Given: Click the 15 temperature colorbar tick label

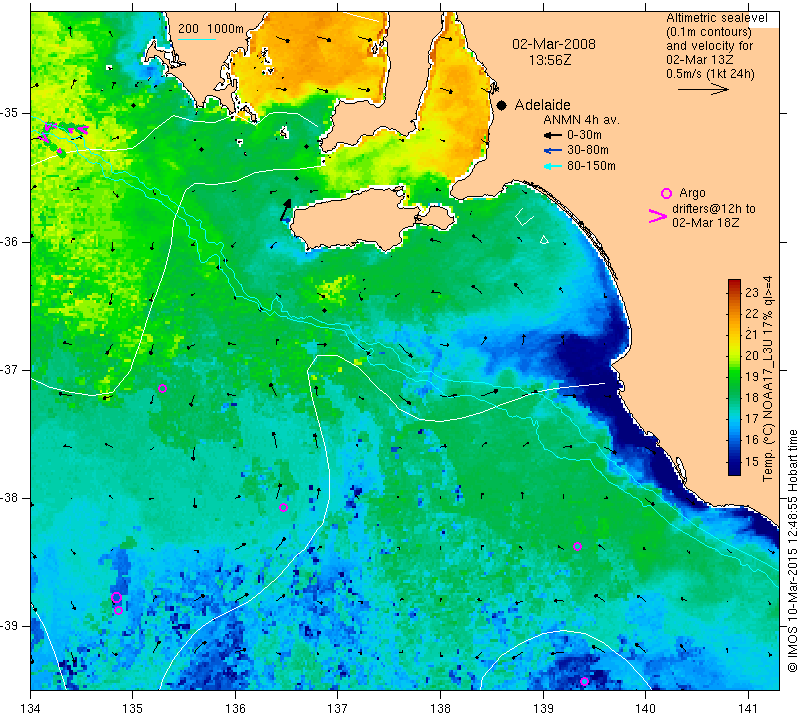Looking at the screenshot, I should pos(752,461).
